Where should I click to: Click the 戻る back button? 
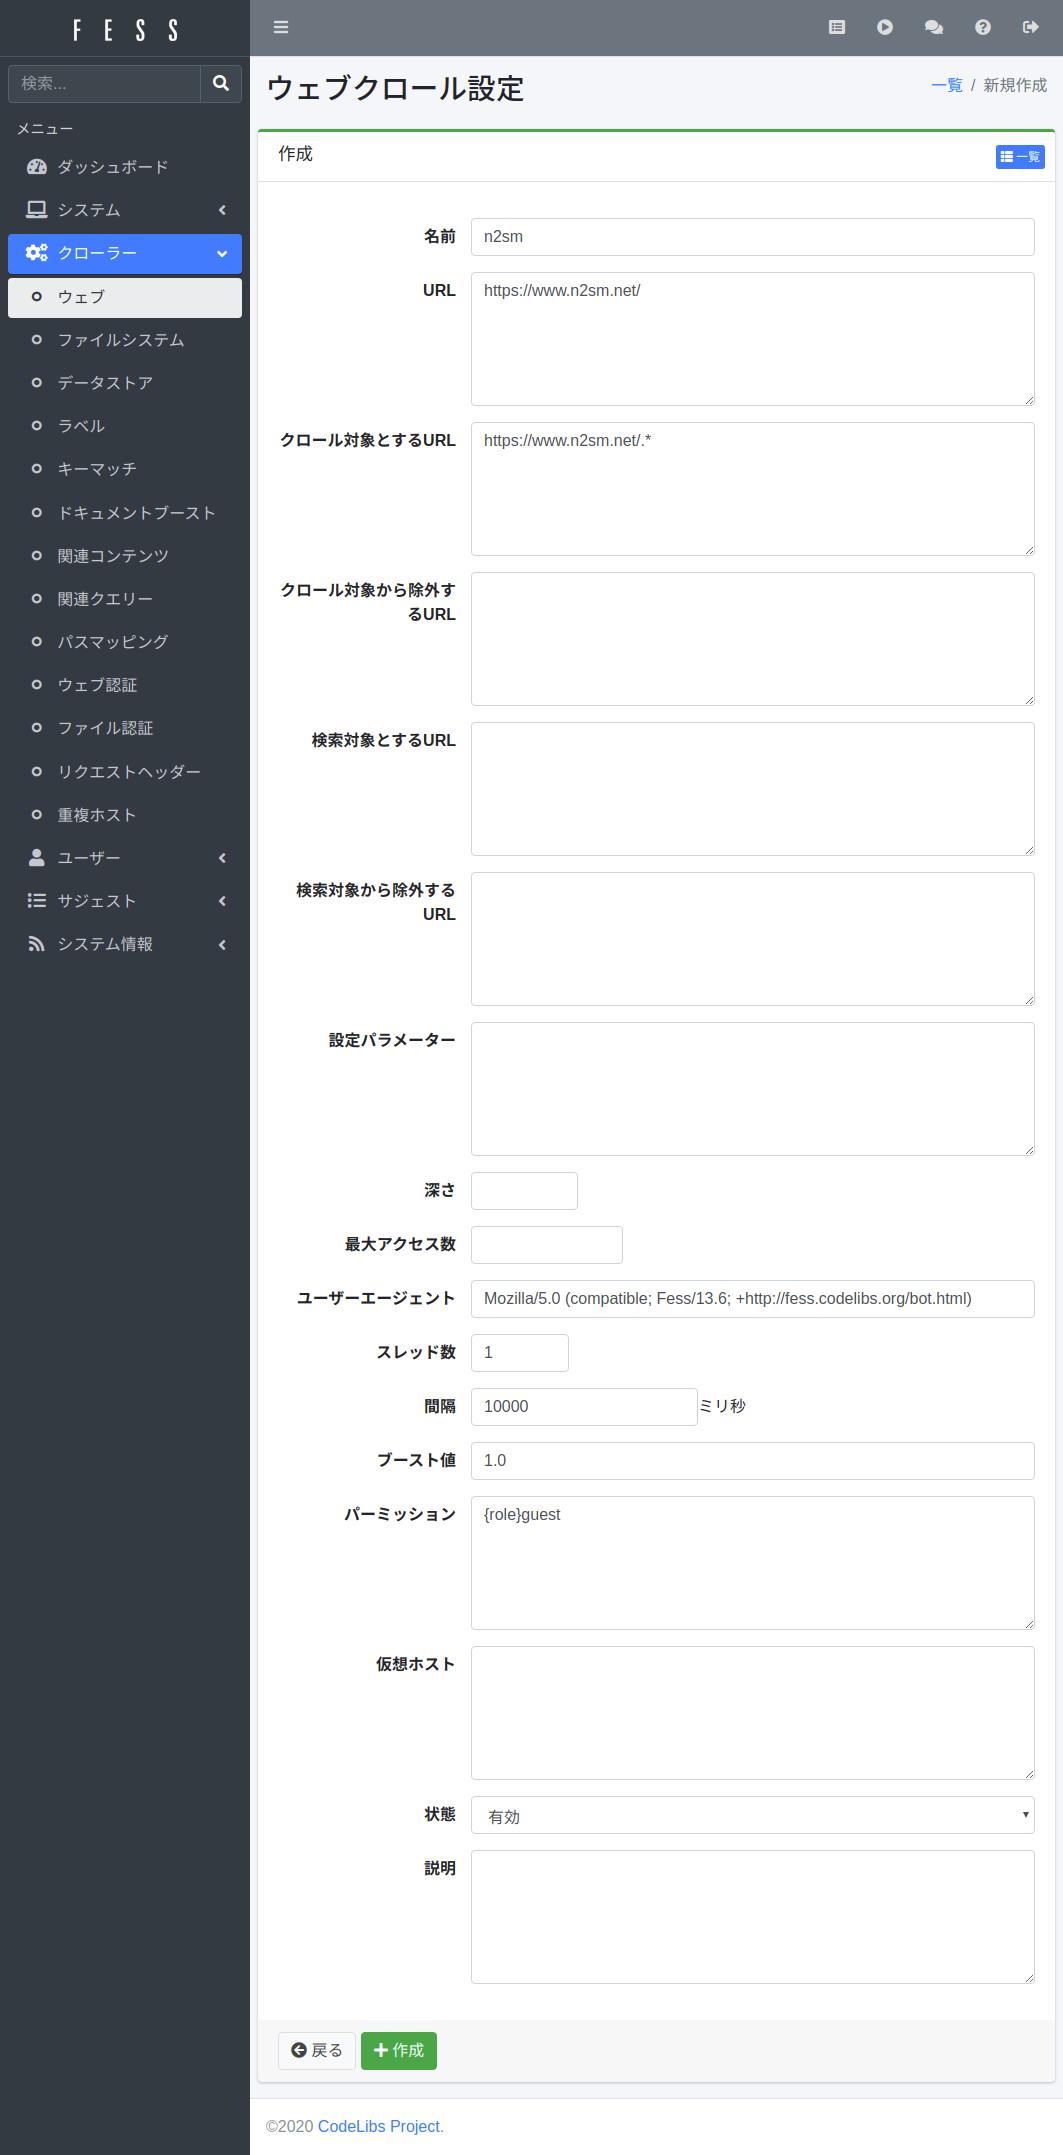pos(316,2050)
